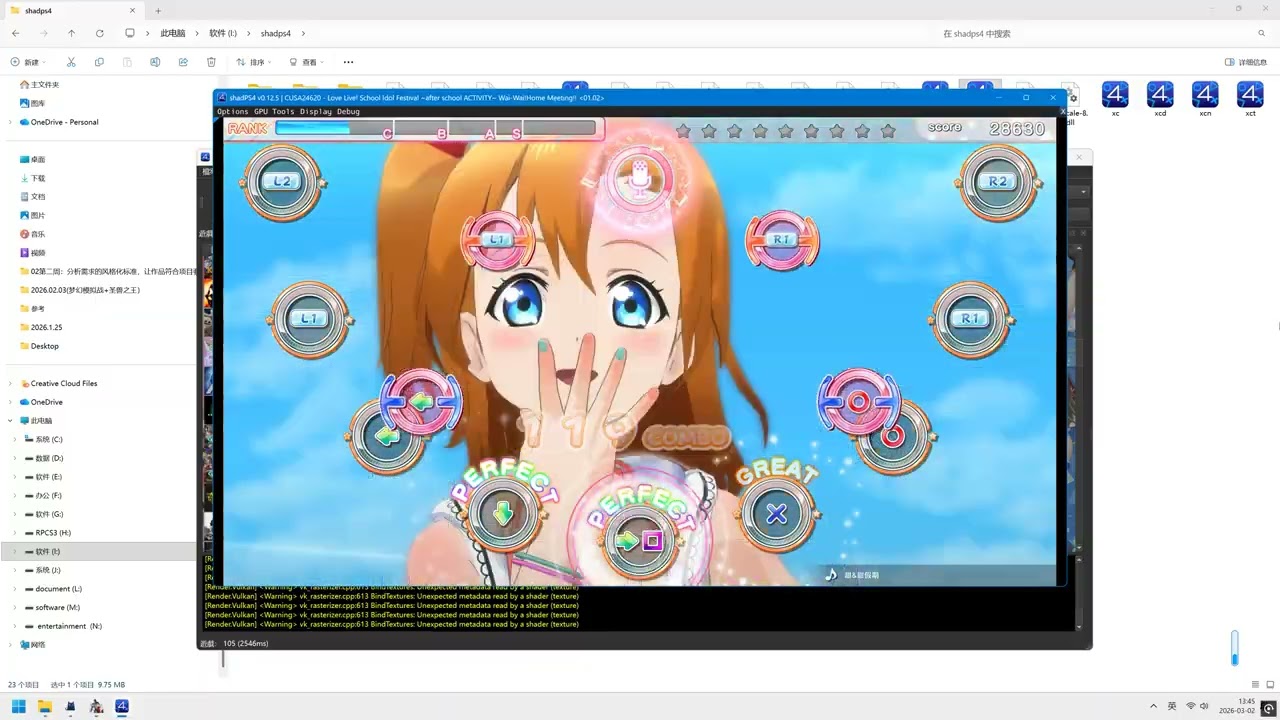Viewport: 1280px width, 720px height.
Task: Click the Rename icon in Explorer toolbar
Action: (x=155, y=62)
